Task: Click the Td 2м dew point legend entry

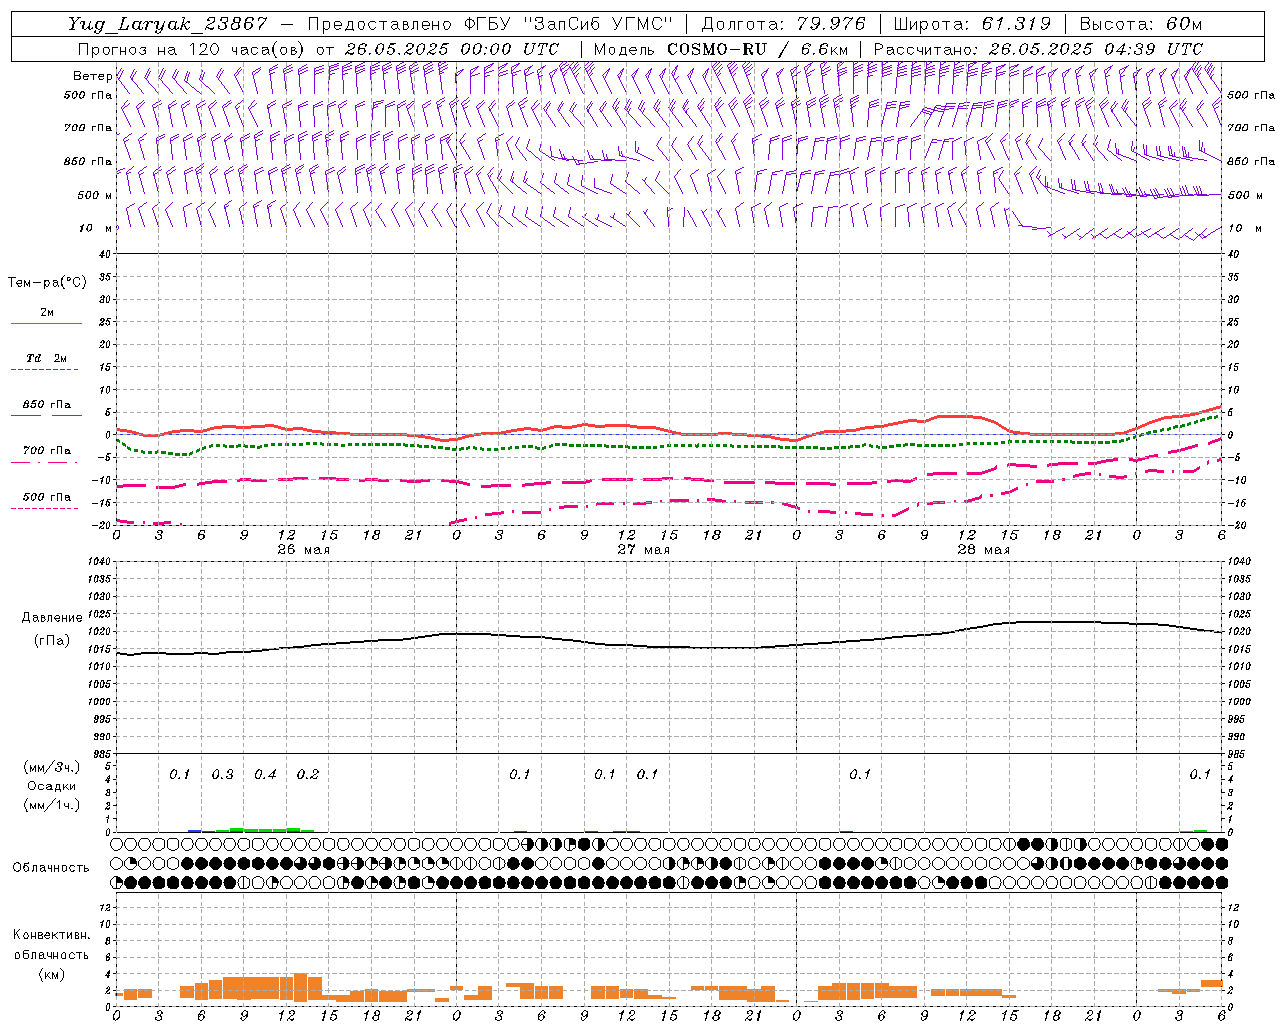Action: 46,359
